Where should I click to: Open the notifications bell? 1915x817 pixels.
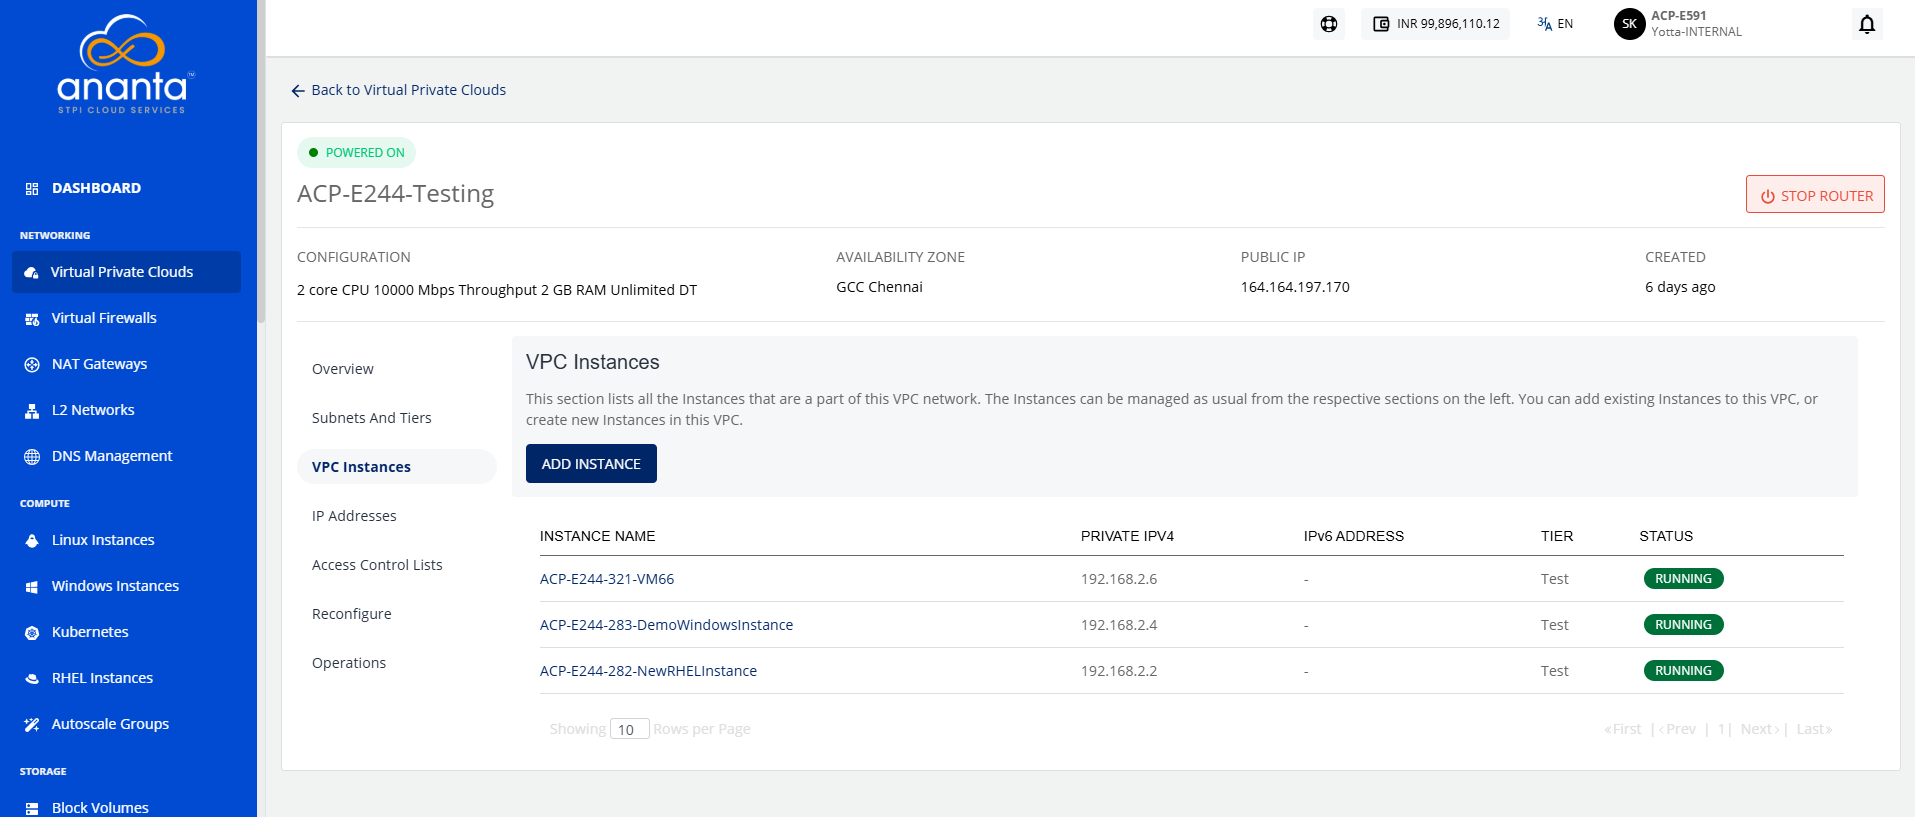coord(1866,24)
